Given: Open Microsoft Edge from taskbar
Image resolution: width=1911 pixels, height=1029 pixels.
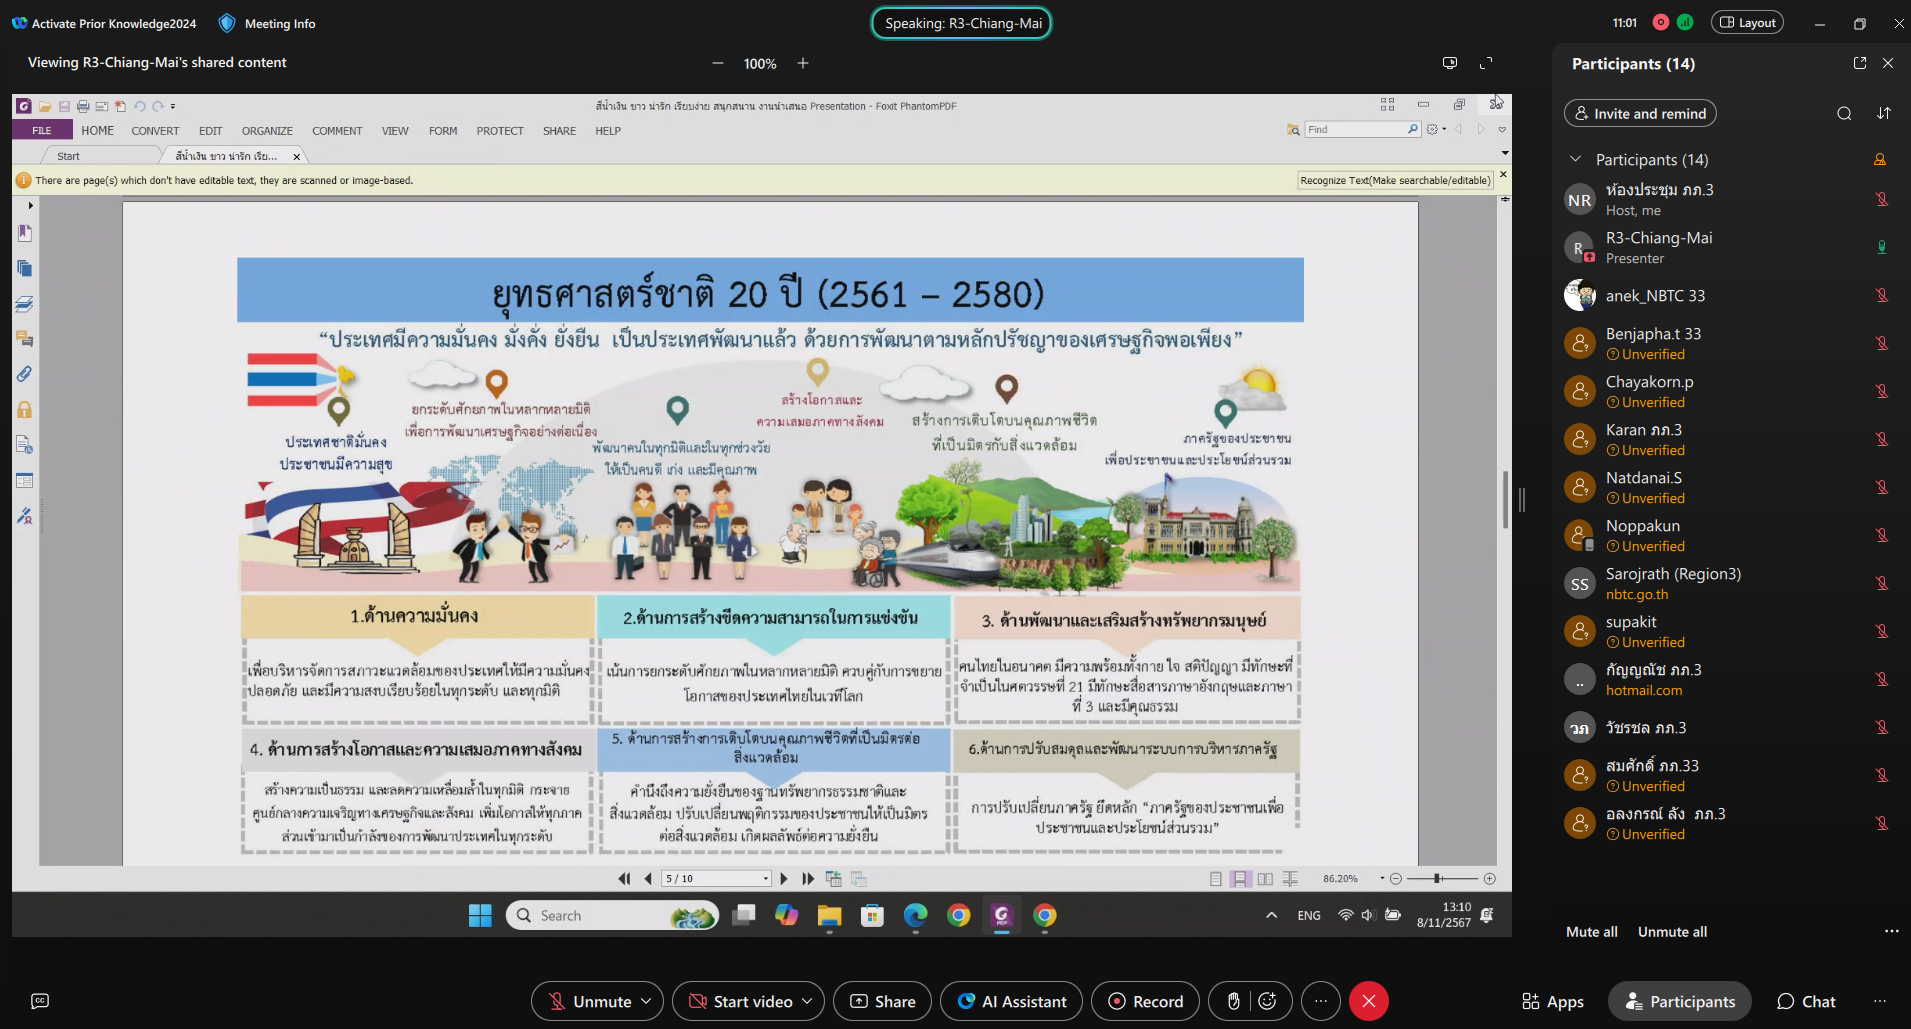Looking at the screenshot, I should [x=915, y=915].
